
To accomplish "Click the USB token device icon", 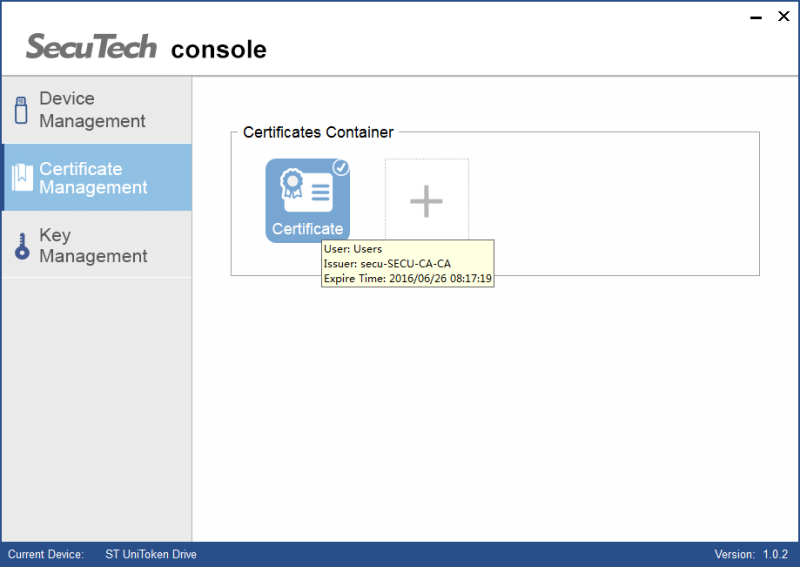I will pyautogui.click(x=21, y=110).
